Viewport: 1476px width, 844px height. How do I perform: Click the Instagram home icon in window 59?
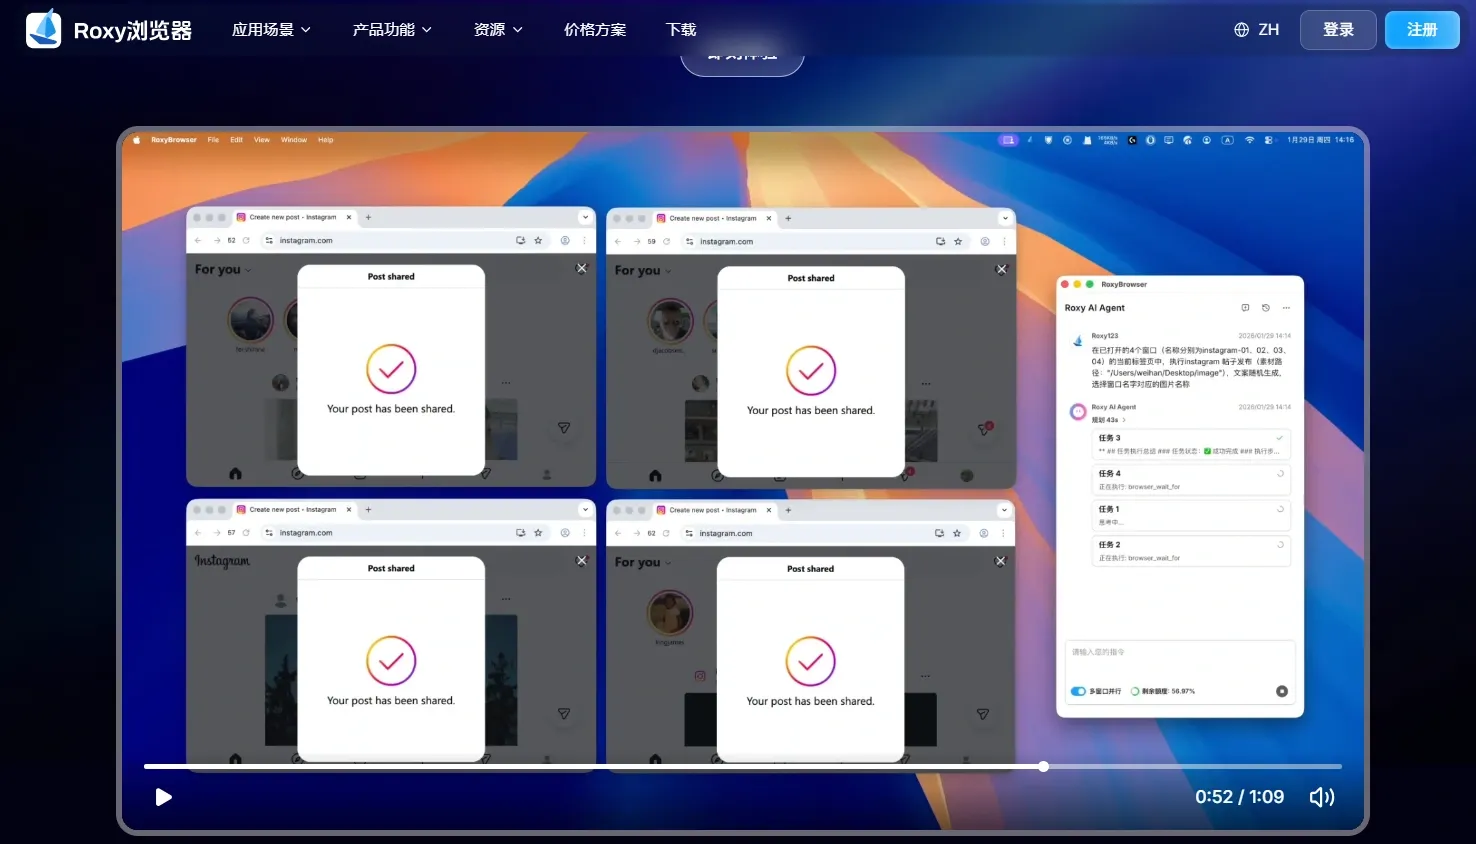click(x=655, y=475)
